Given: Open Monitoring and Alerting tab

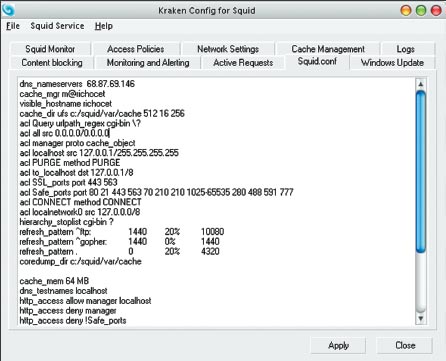Looking at the screenshot, I should tap(148, 63).
